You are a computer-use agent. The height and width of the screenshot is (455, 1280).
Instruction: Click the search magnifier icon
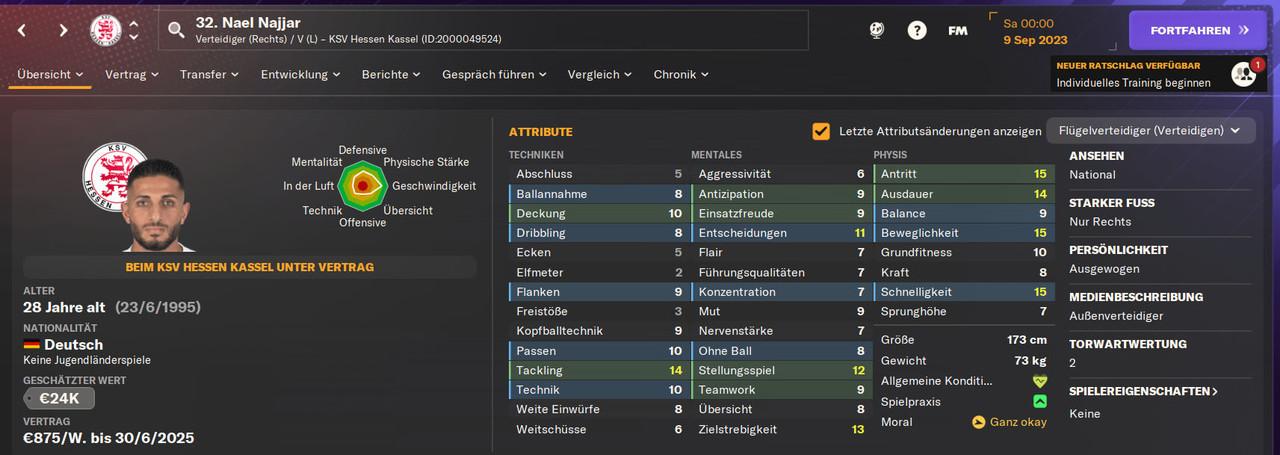[177, 30]
